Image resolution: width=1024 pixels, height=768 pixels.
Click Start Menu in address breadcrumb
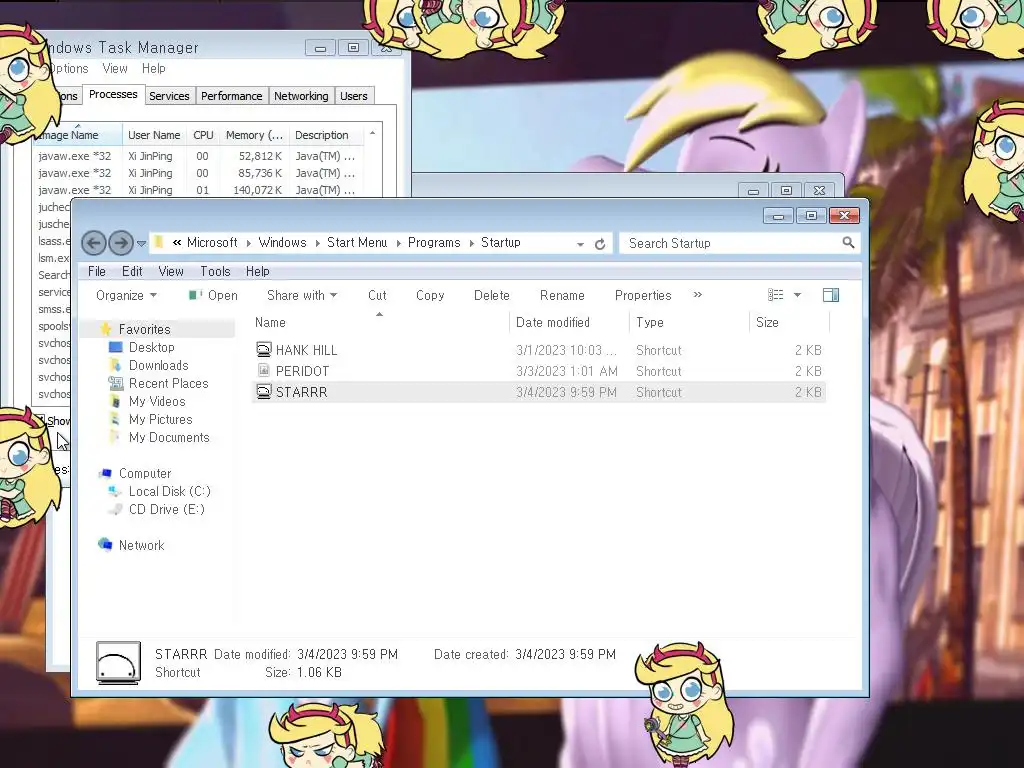pos(357,242)
